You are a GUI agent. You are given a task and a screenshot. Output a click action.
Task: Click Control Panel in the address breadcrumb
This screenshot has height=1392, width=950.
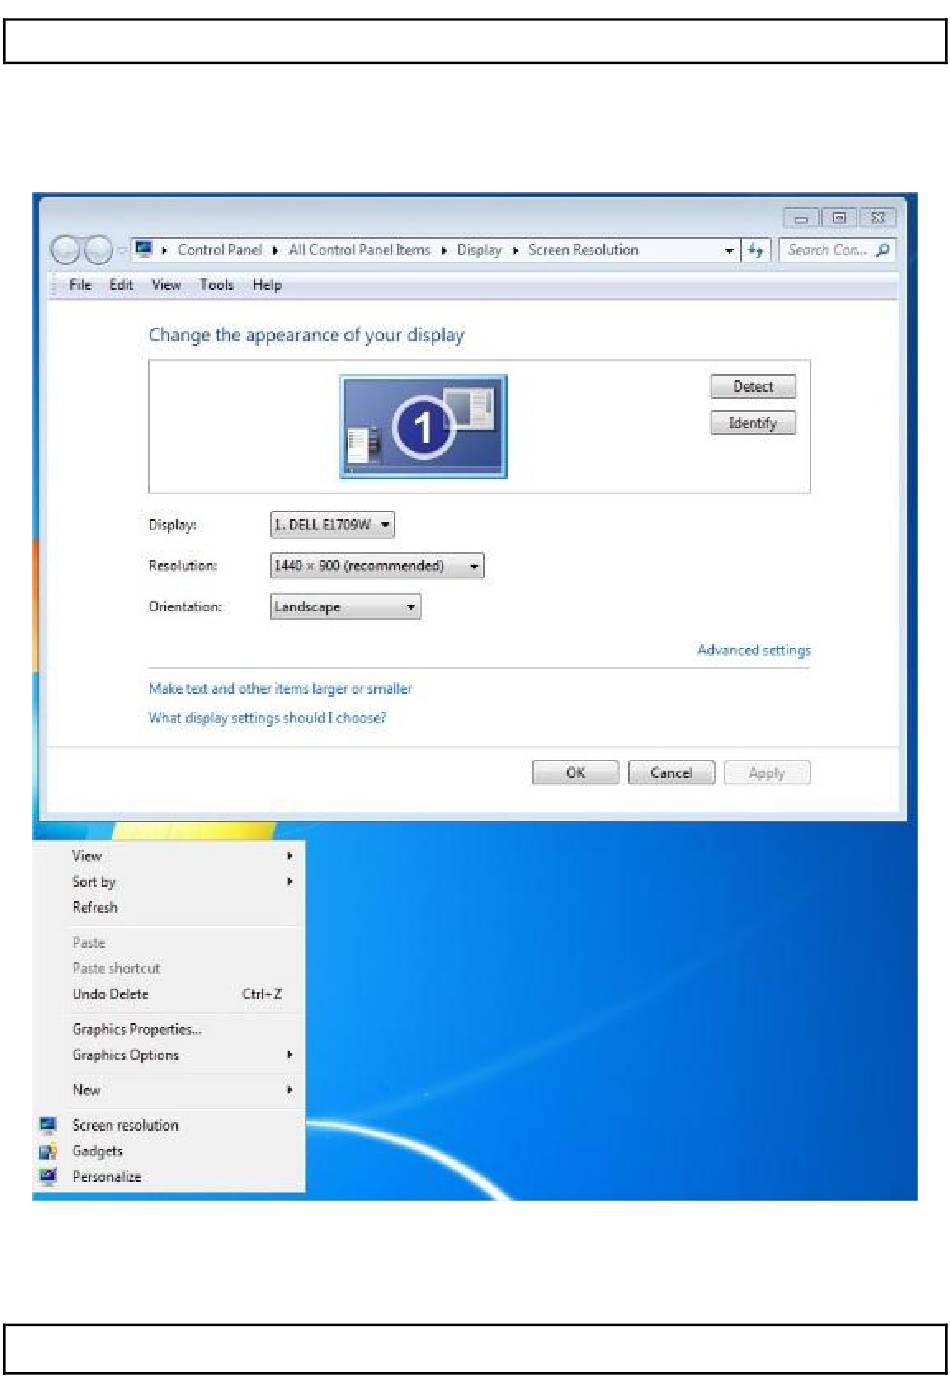tap(220, 250)
